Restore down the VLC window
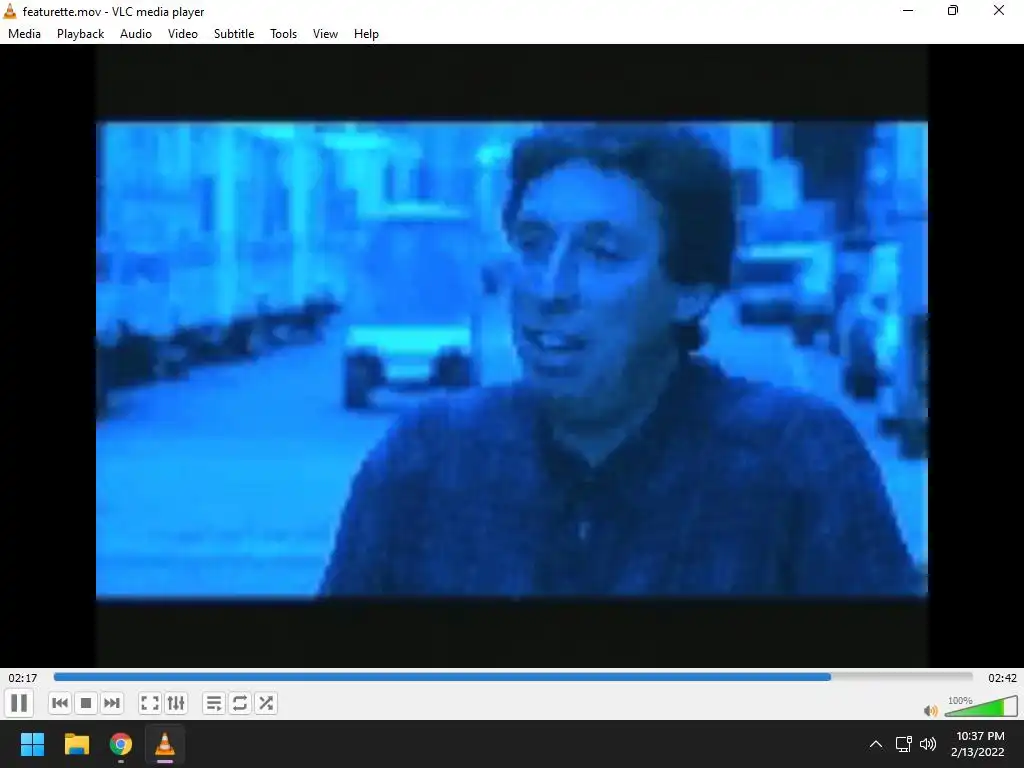The image size is (1024, 768). pyautogui.click(x=953, y=10)
